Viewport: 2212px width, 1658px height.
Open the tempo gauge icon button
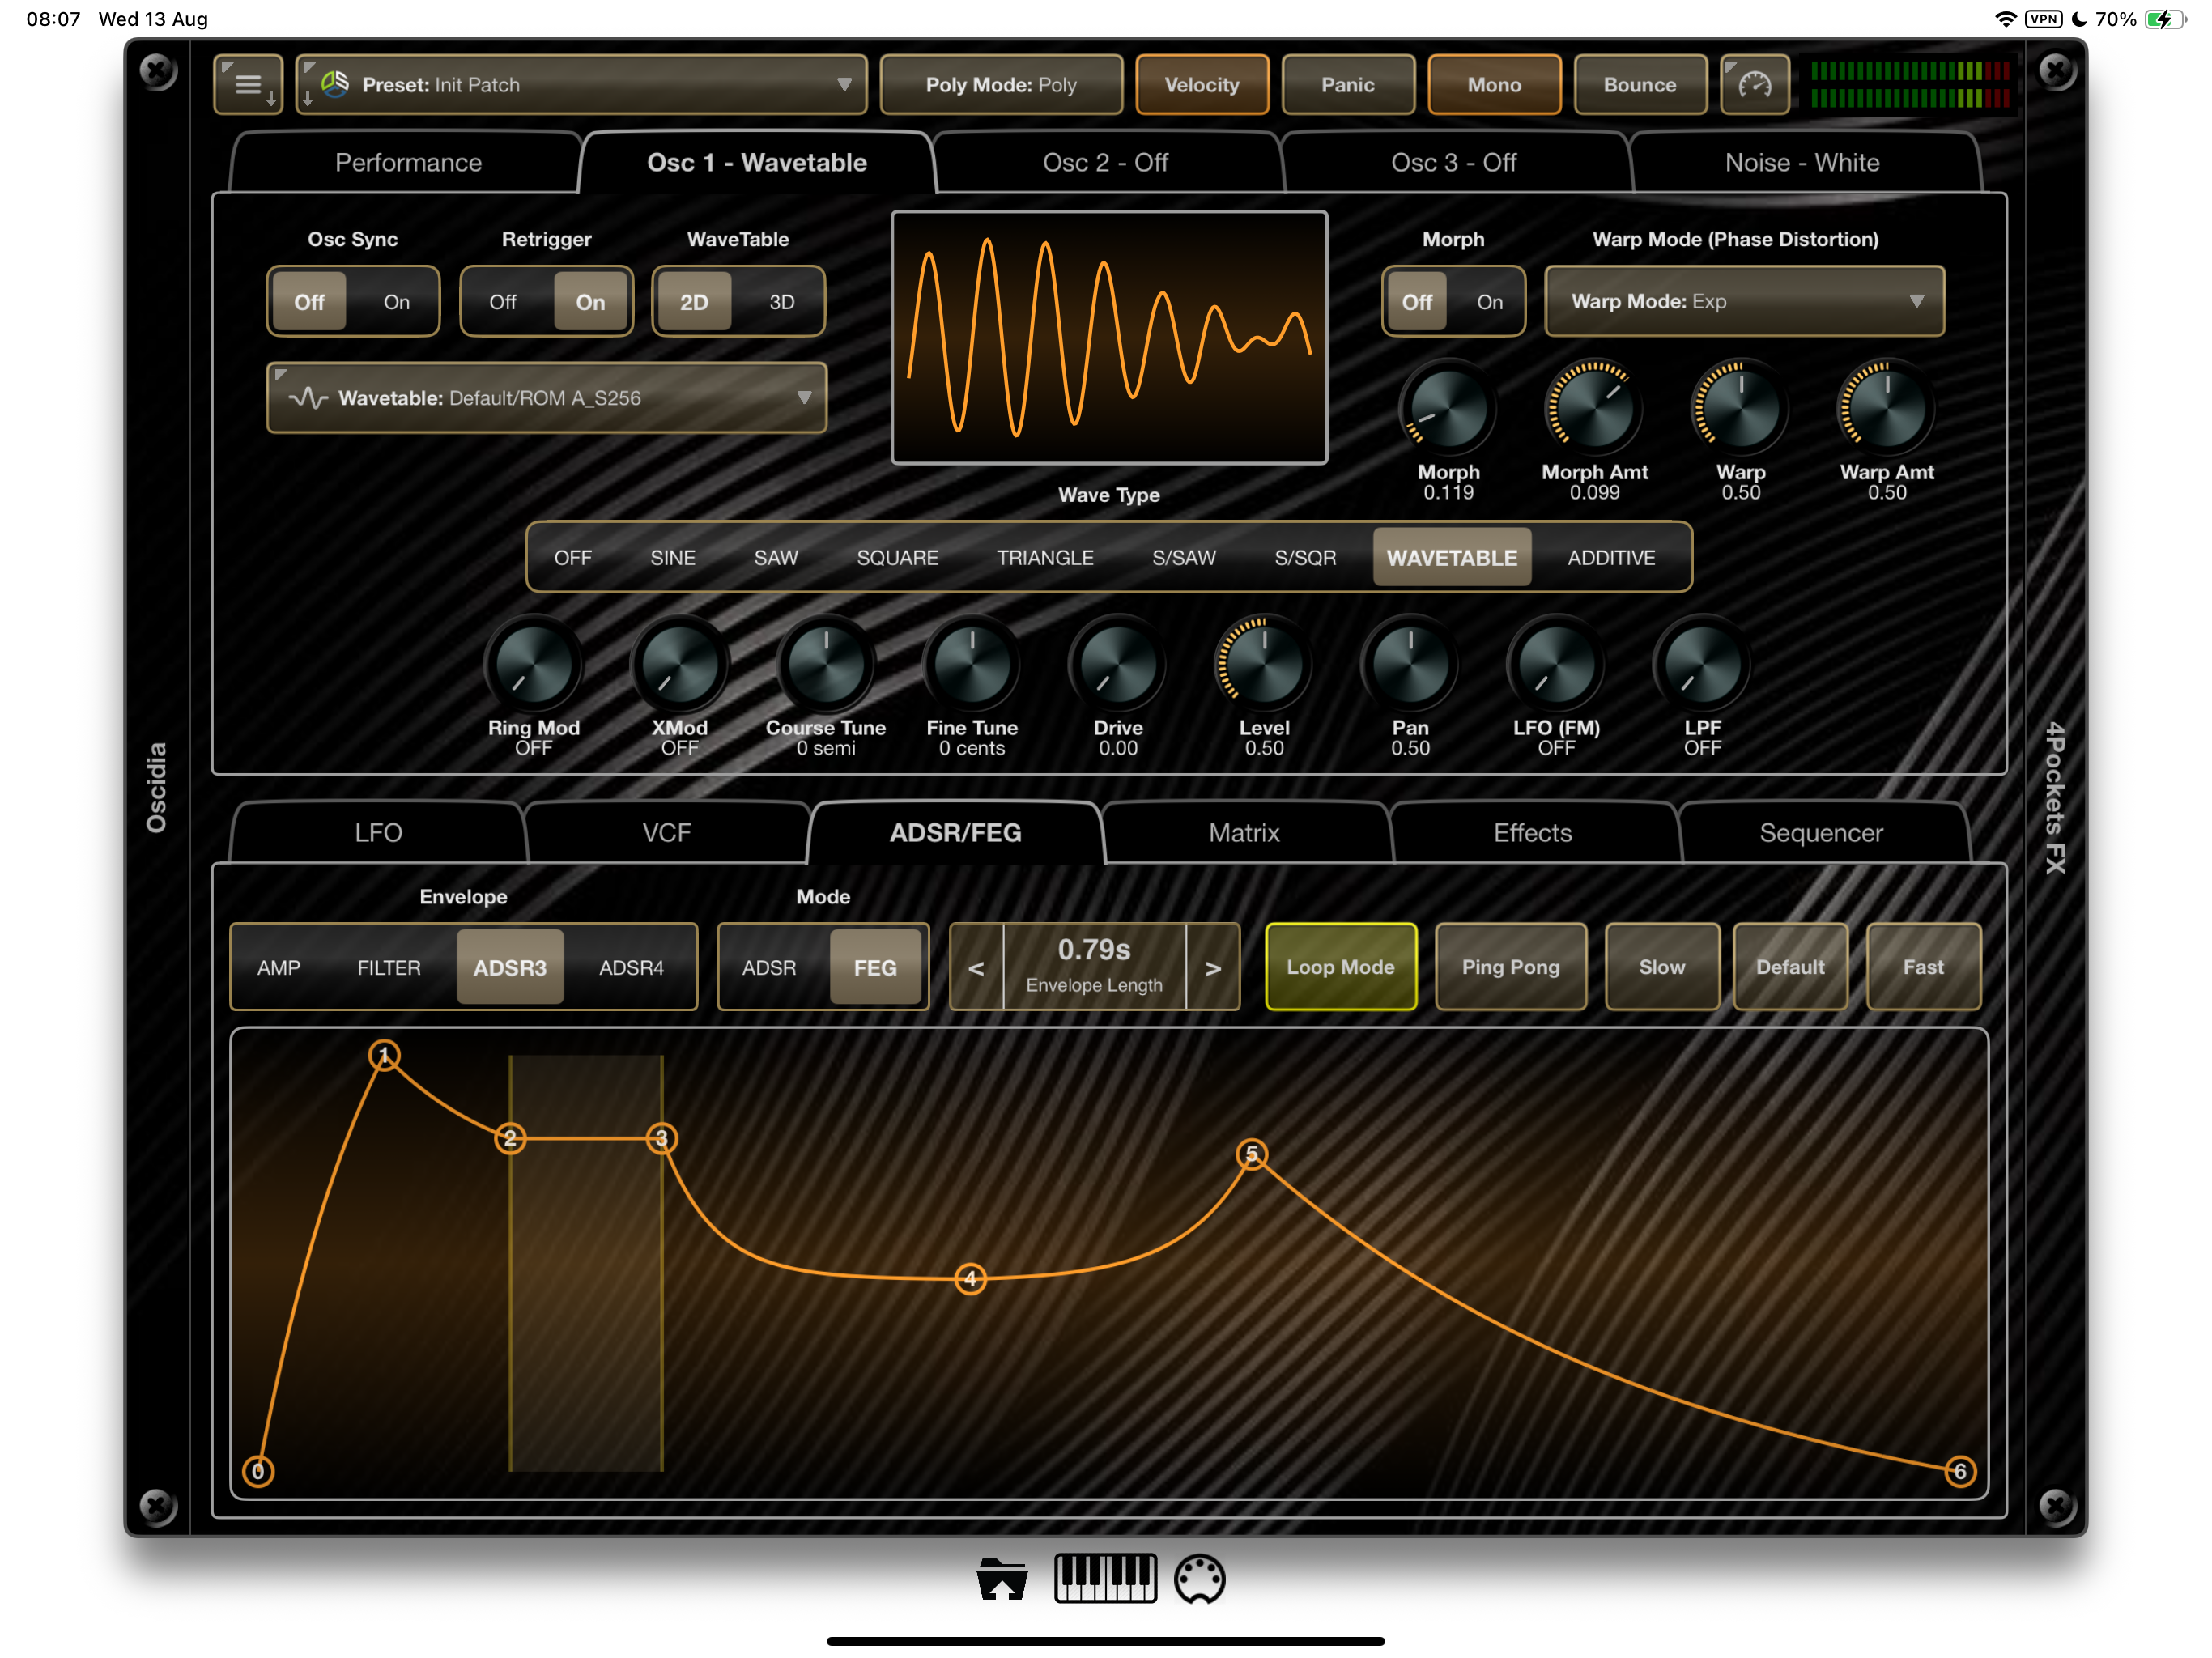click(x=1754, y=85)
